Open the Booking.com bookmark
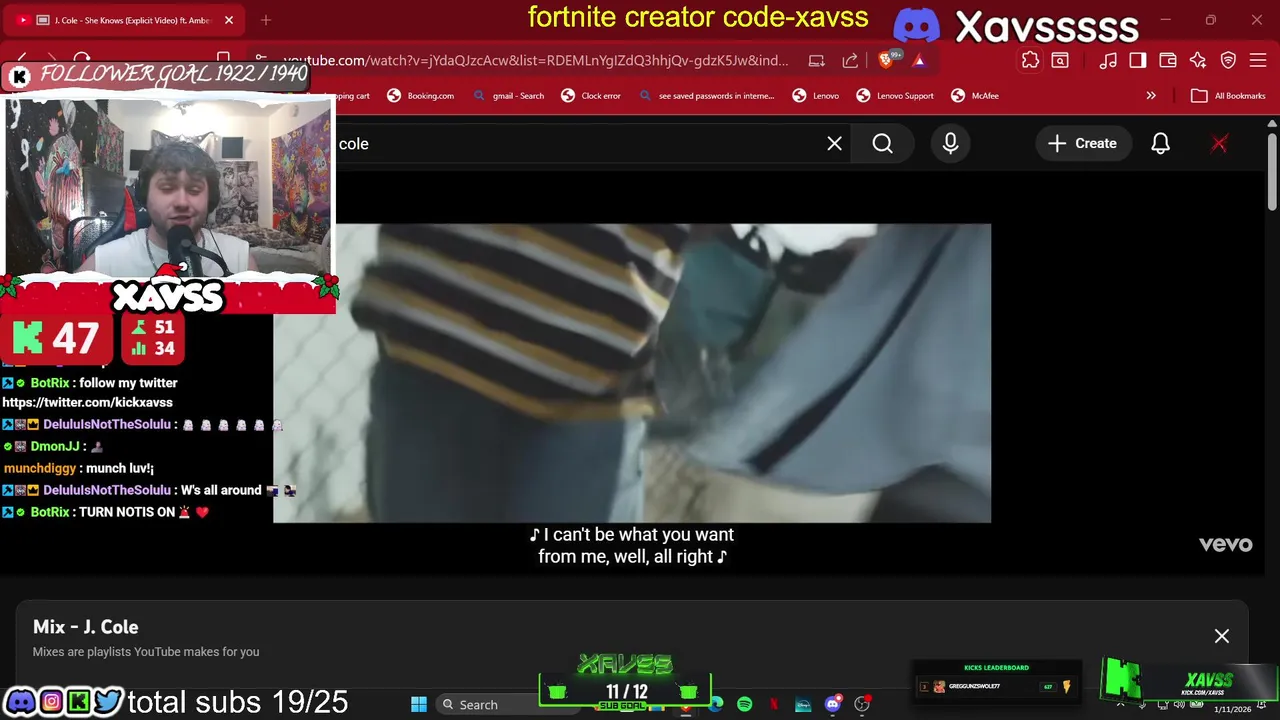Screen dimensions: 1280x720 pyautogui.click(x=420, y=96)
